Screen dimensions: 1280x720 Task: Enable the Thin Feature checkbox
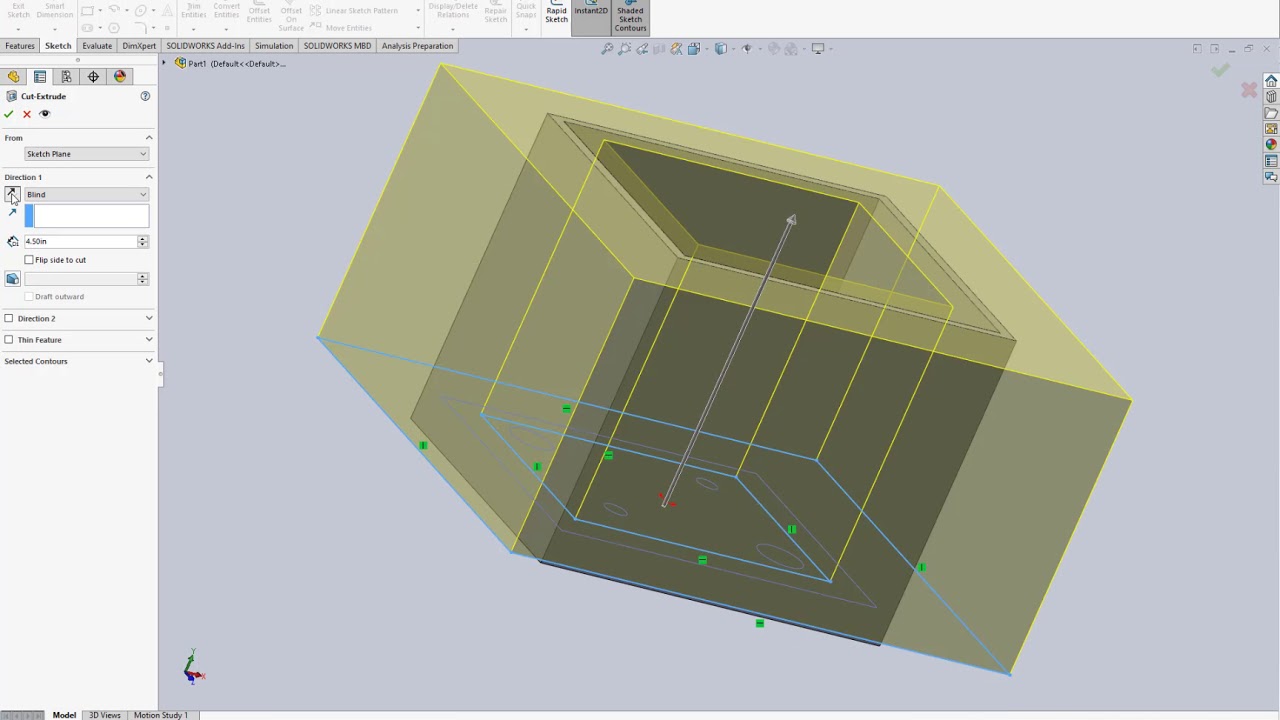pyautogui.click(x=9, y=340)
